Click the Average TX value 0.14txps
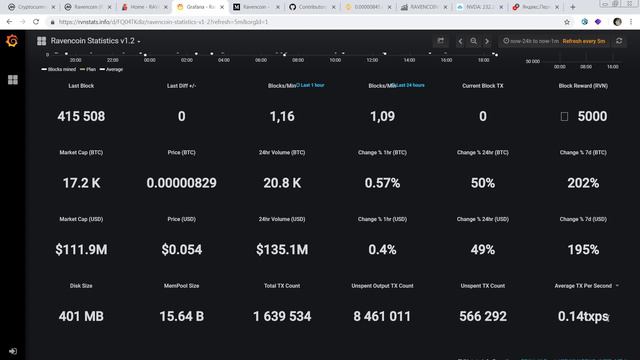The image size is (640, 360). (x=583, y=316)
